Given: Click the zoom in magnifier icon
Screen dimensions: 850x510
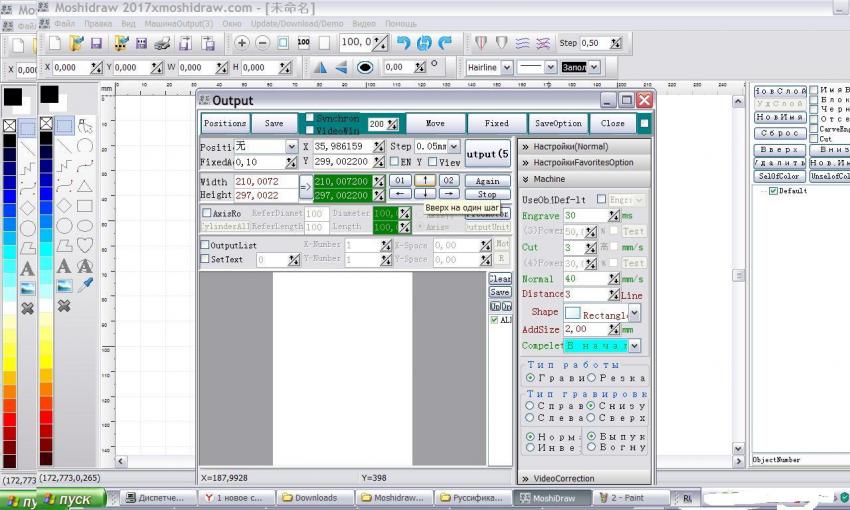Looking at the screenshot, I should 242,43.
